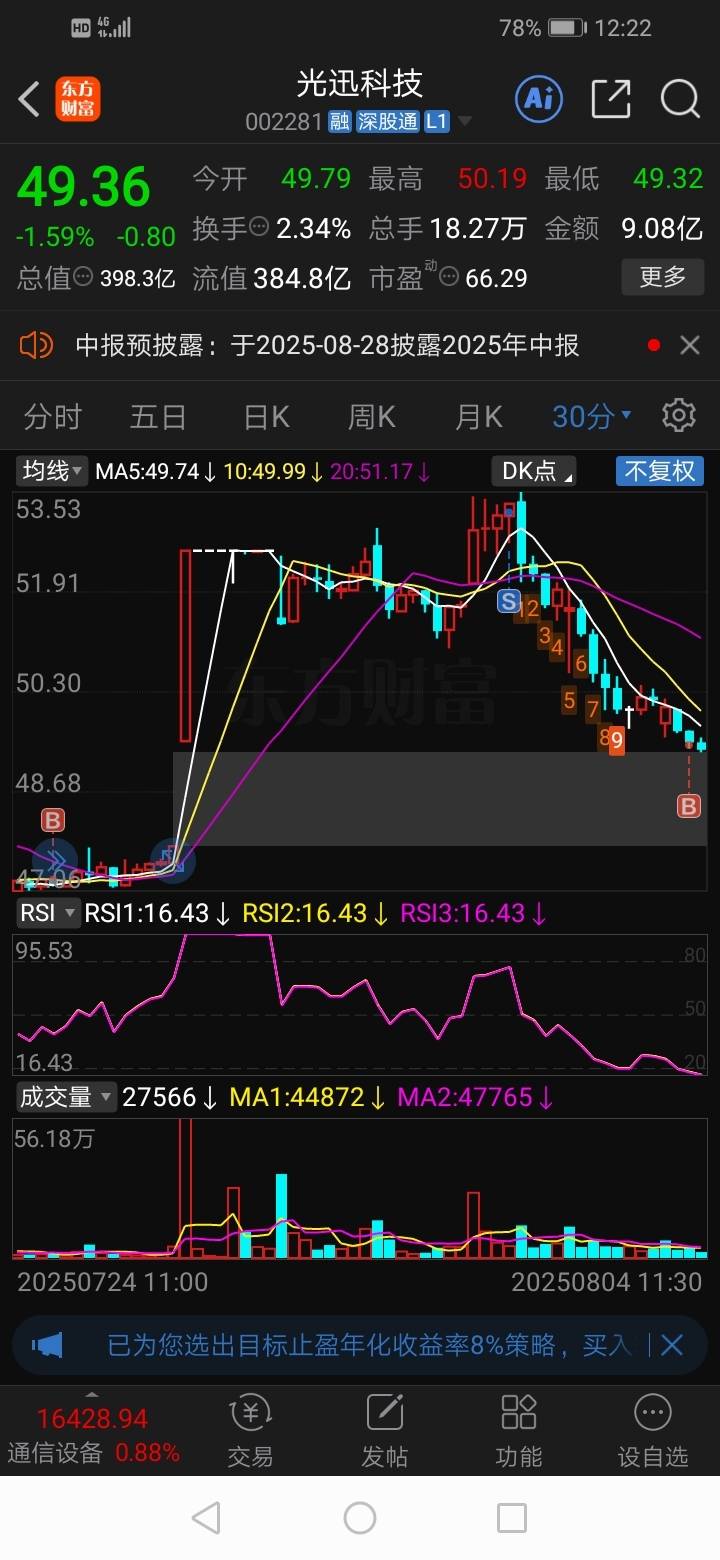Tap Android home navigation button
The height and width of the screenshot is (1560, 720).
coord(360,1518)
